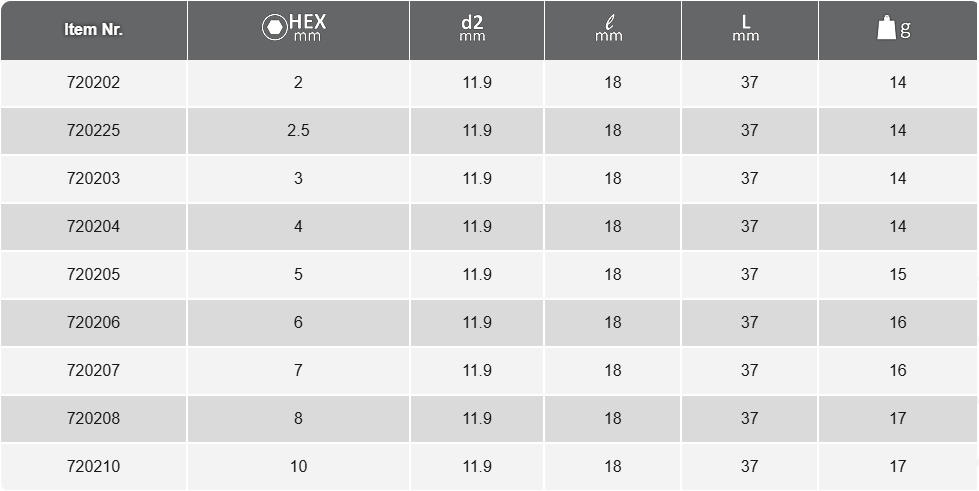Screen dimensions: 979x491
Task: Click the HEX value 10 cell
Action: [x=298, y=466]
